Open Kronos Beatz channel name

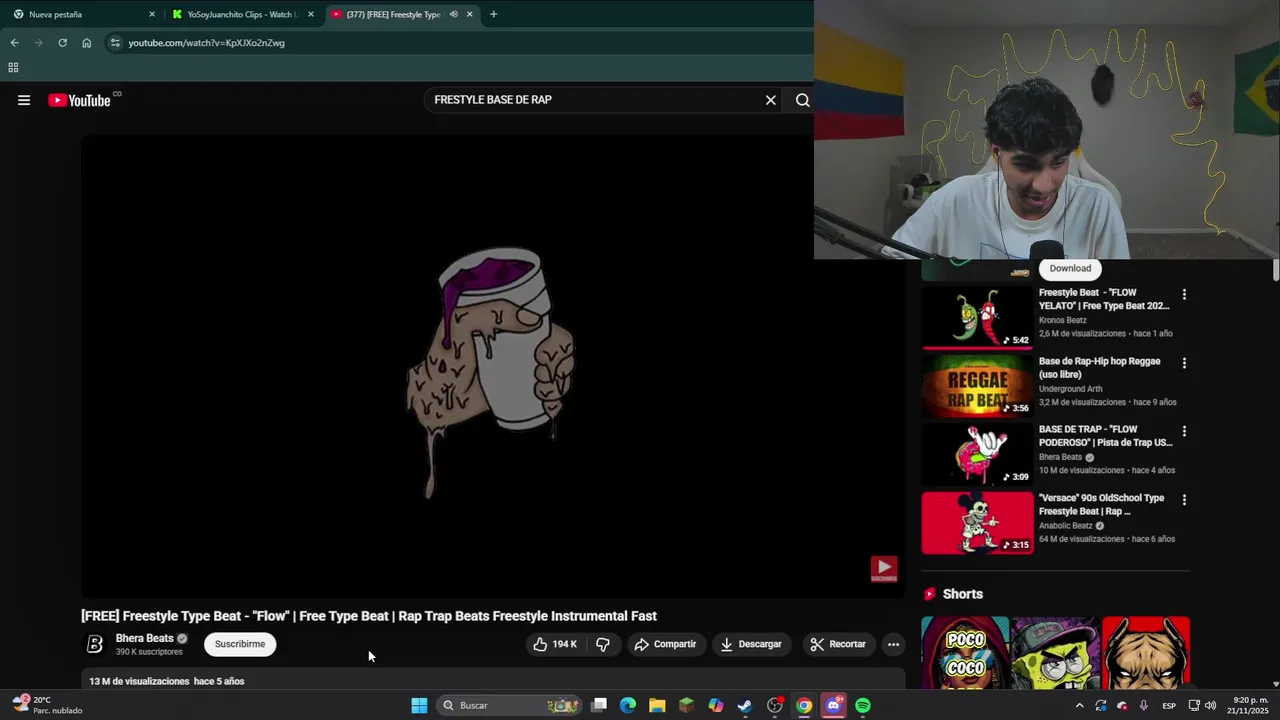pos(1063,320)
